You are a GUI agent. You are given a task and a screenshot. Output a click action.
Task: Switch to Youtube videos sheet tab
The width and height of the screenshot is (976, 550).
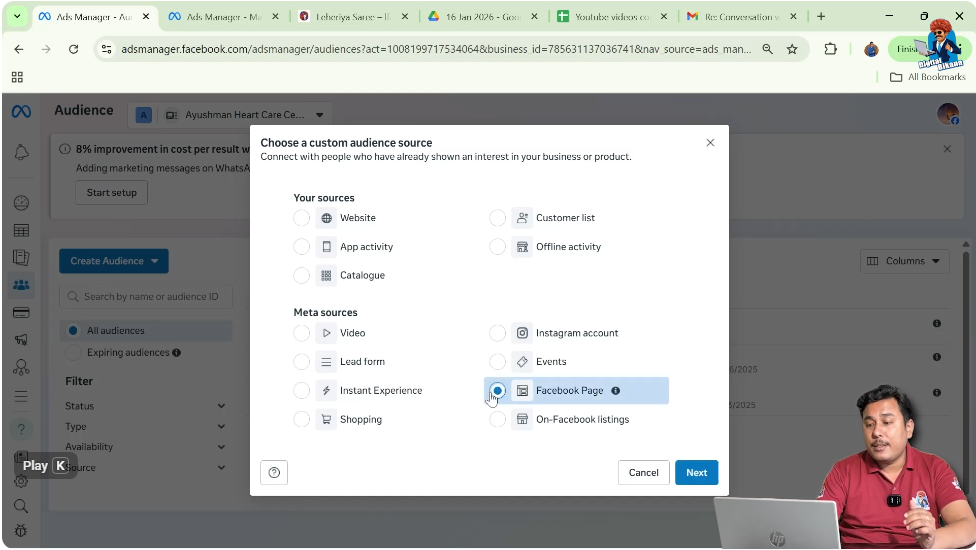(613, 17)
